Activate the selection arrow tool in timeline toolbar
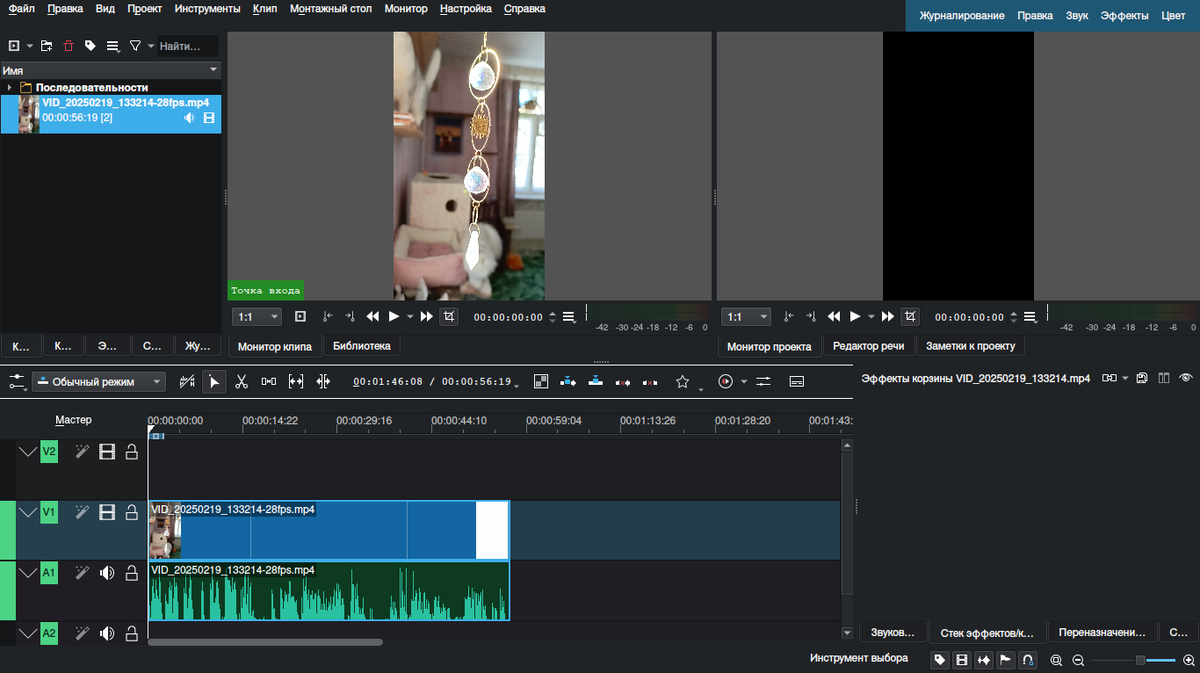This screenshot has width=1200, height=673. point(213,381)
